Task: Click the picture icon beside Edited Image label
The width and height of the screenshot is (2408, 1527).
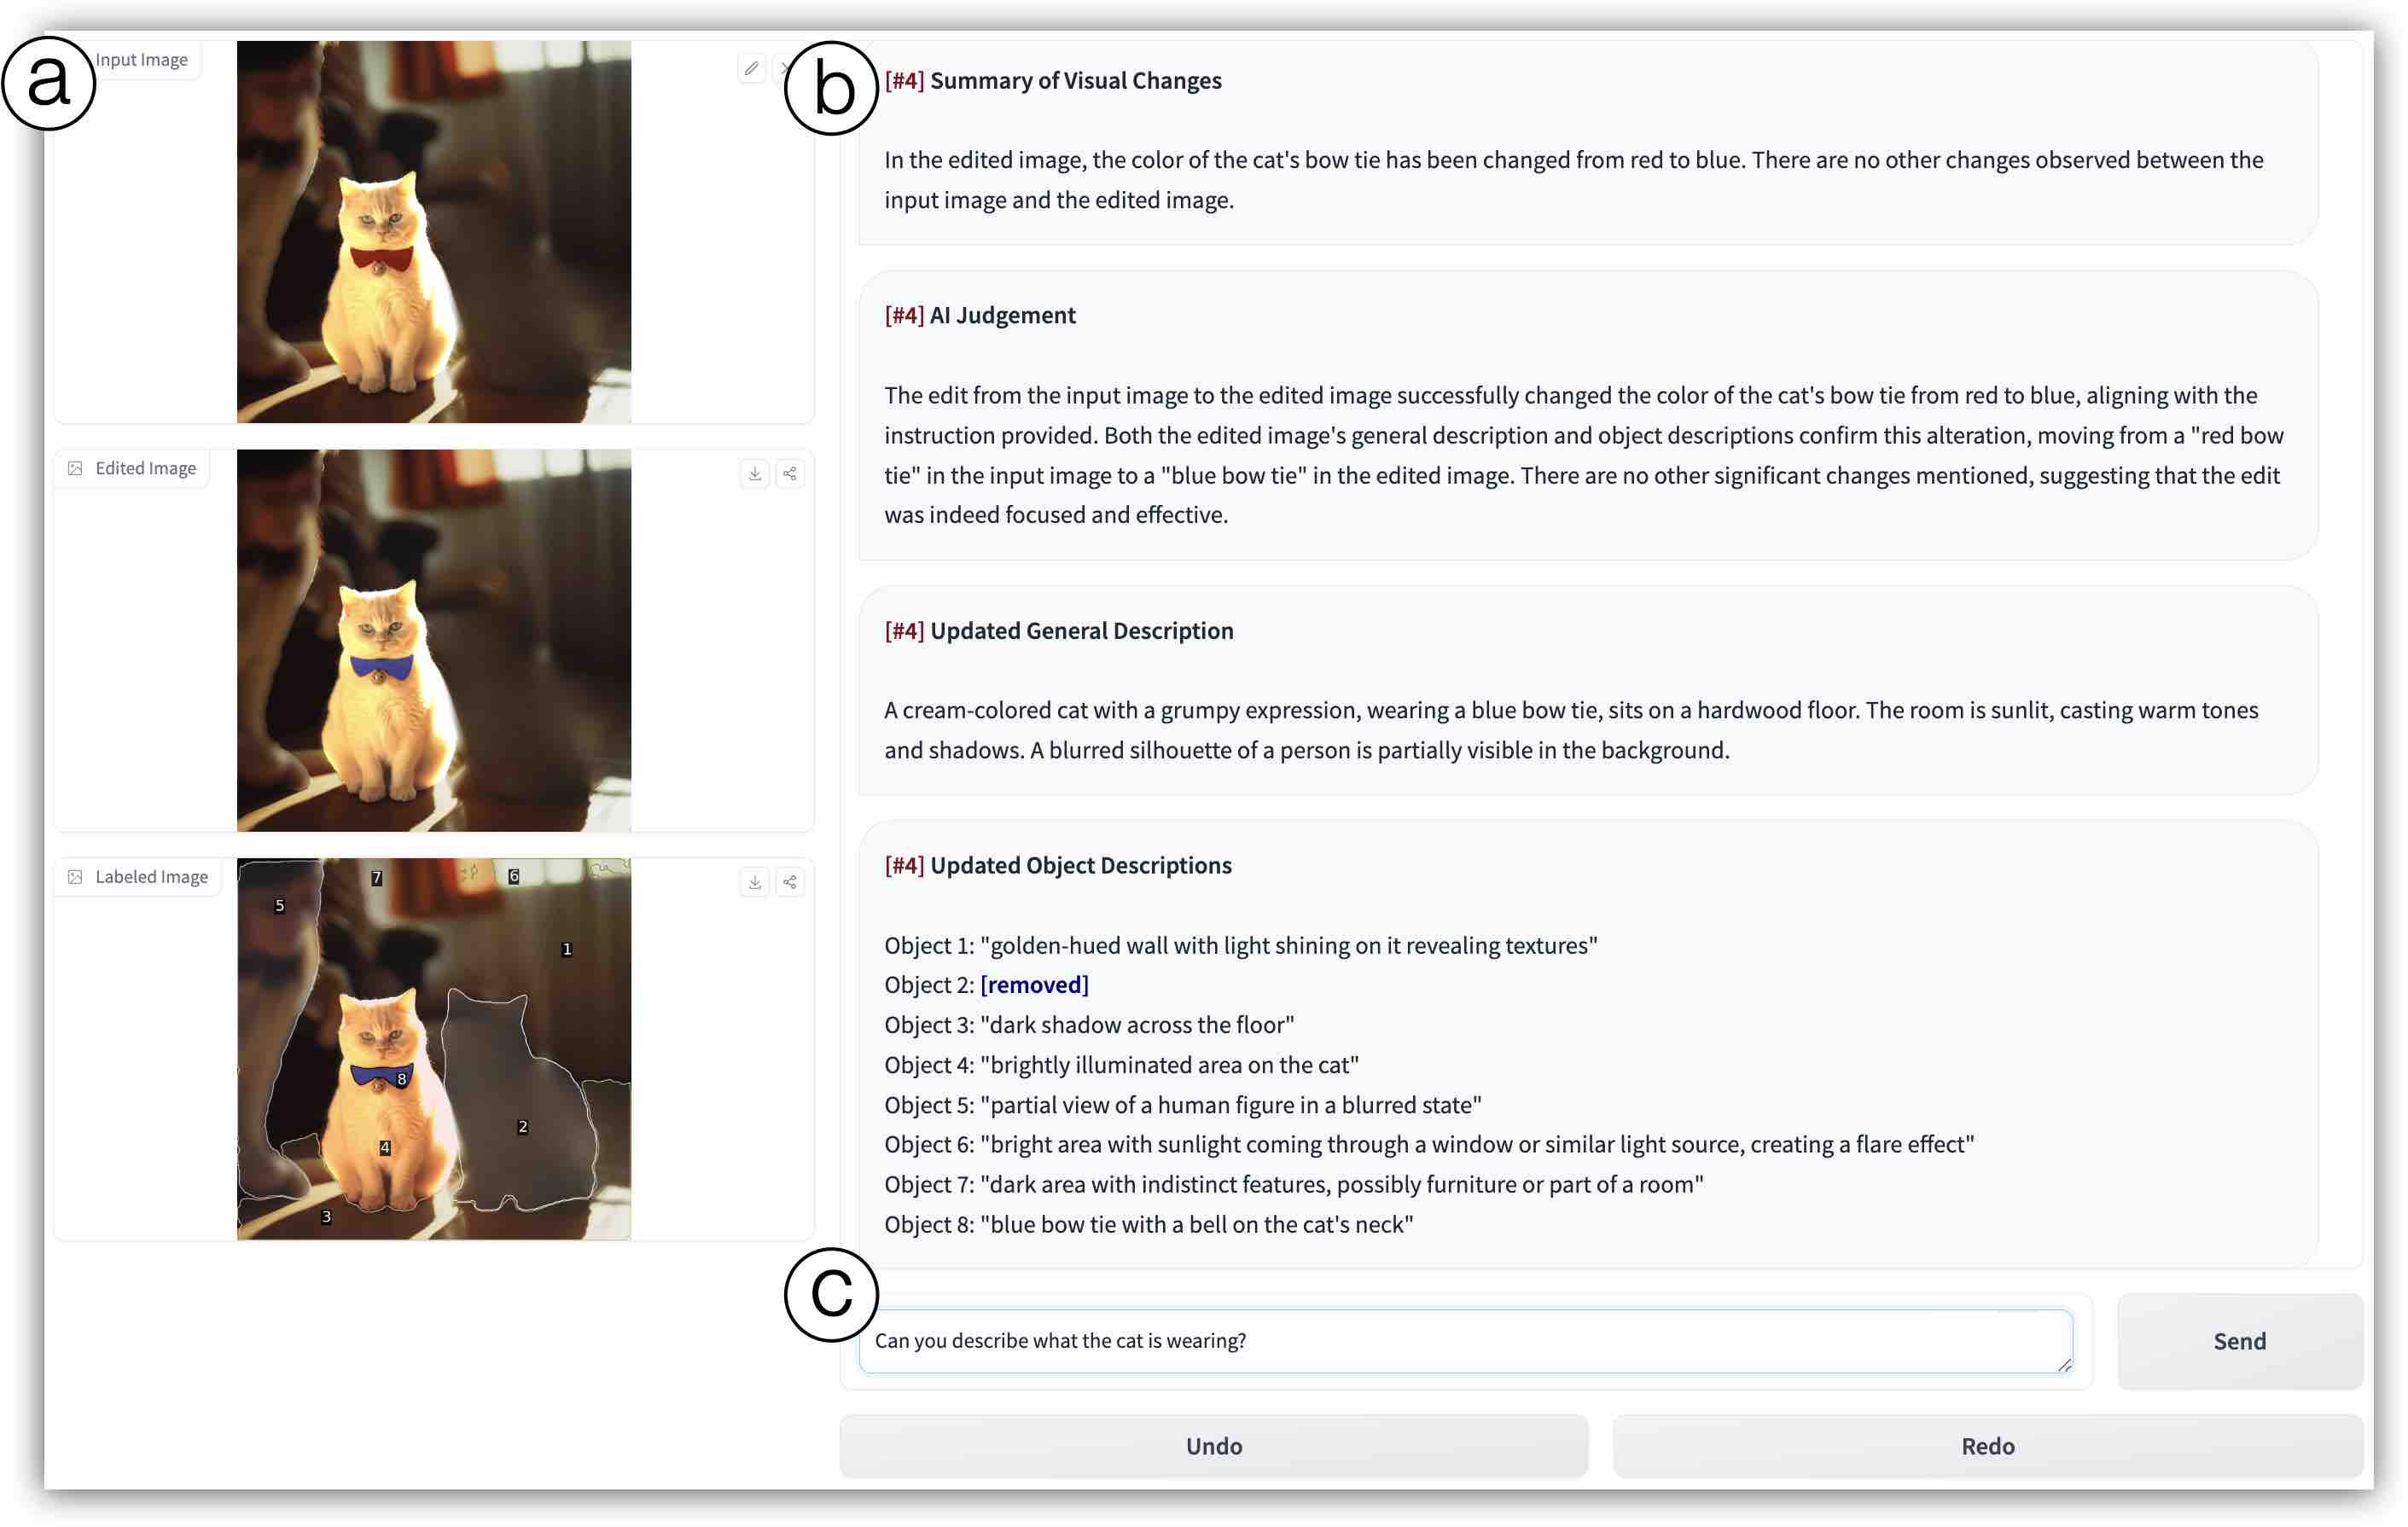Action: [x=75, y=468]
